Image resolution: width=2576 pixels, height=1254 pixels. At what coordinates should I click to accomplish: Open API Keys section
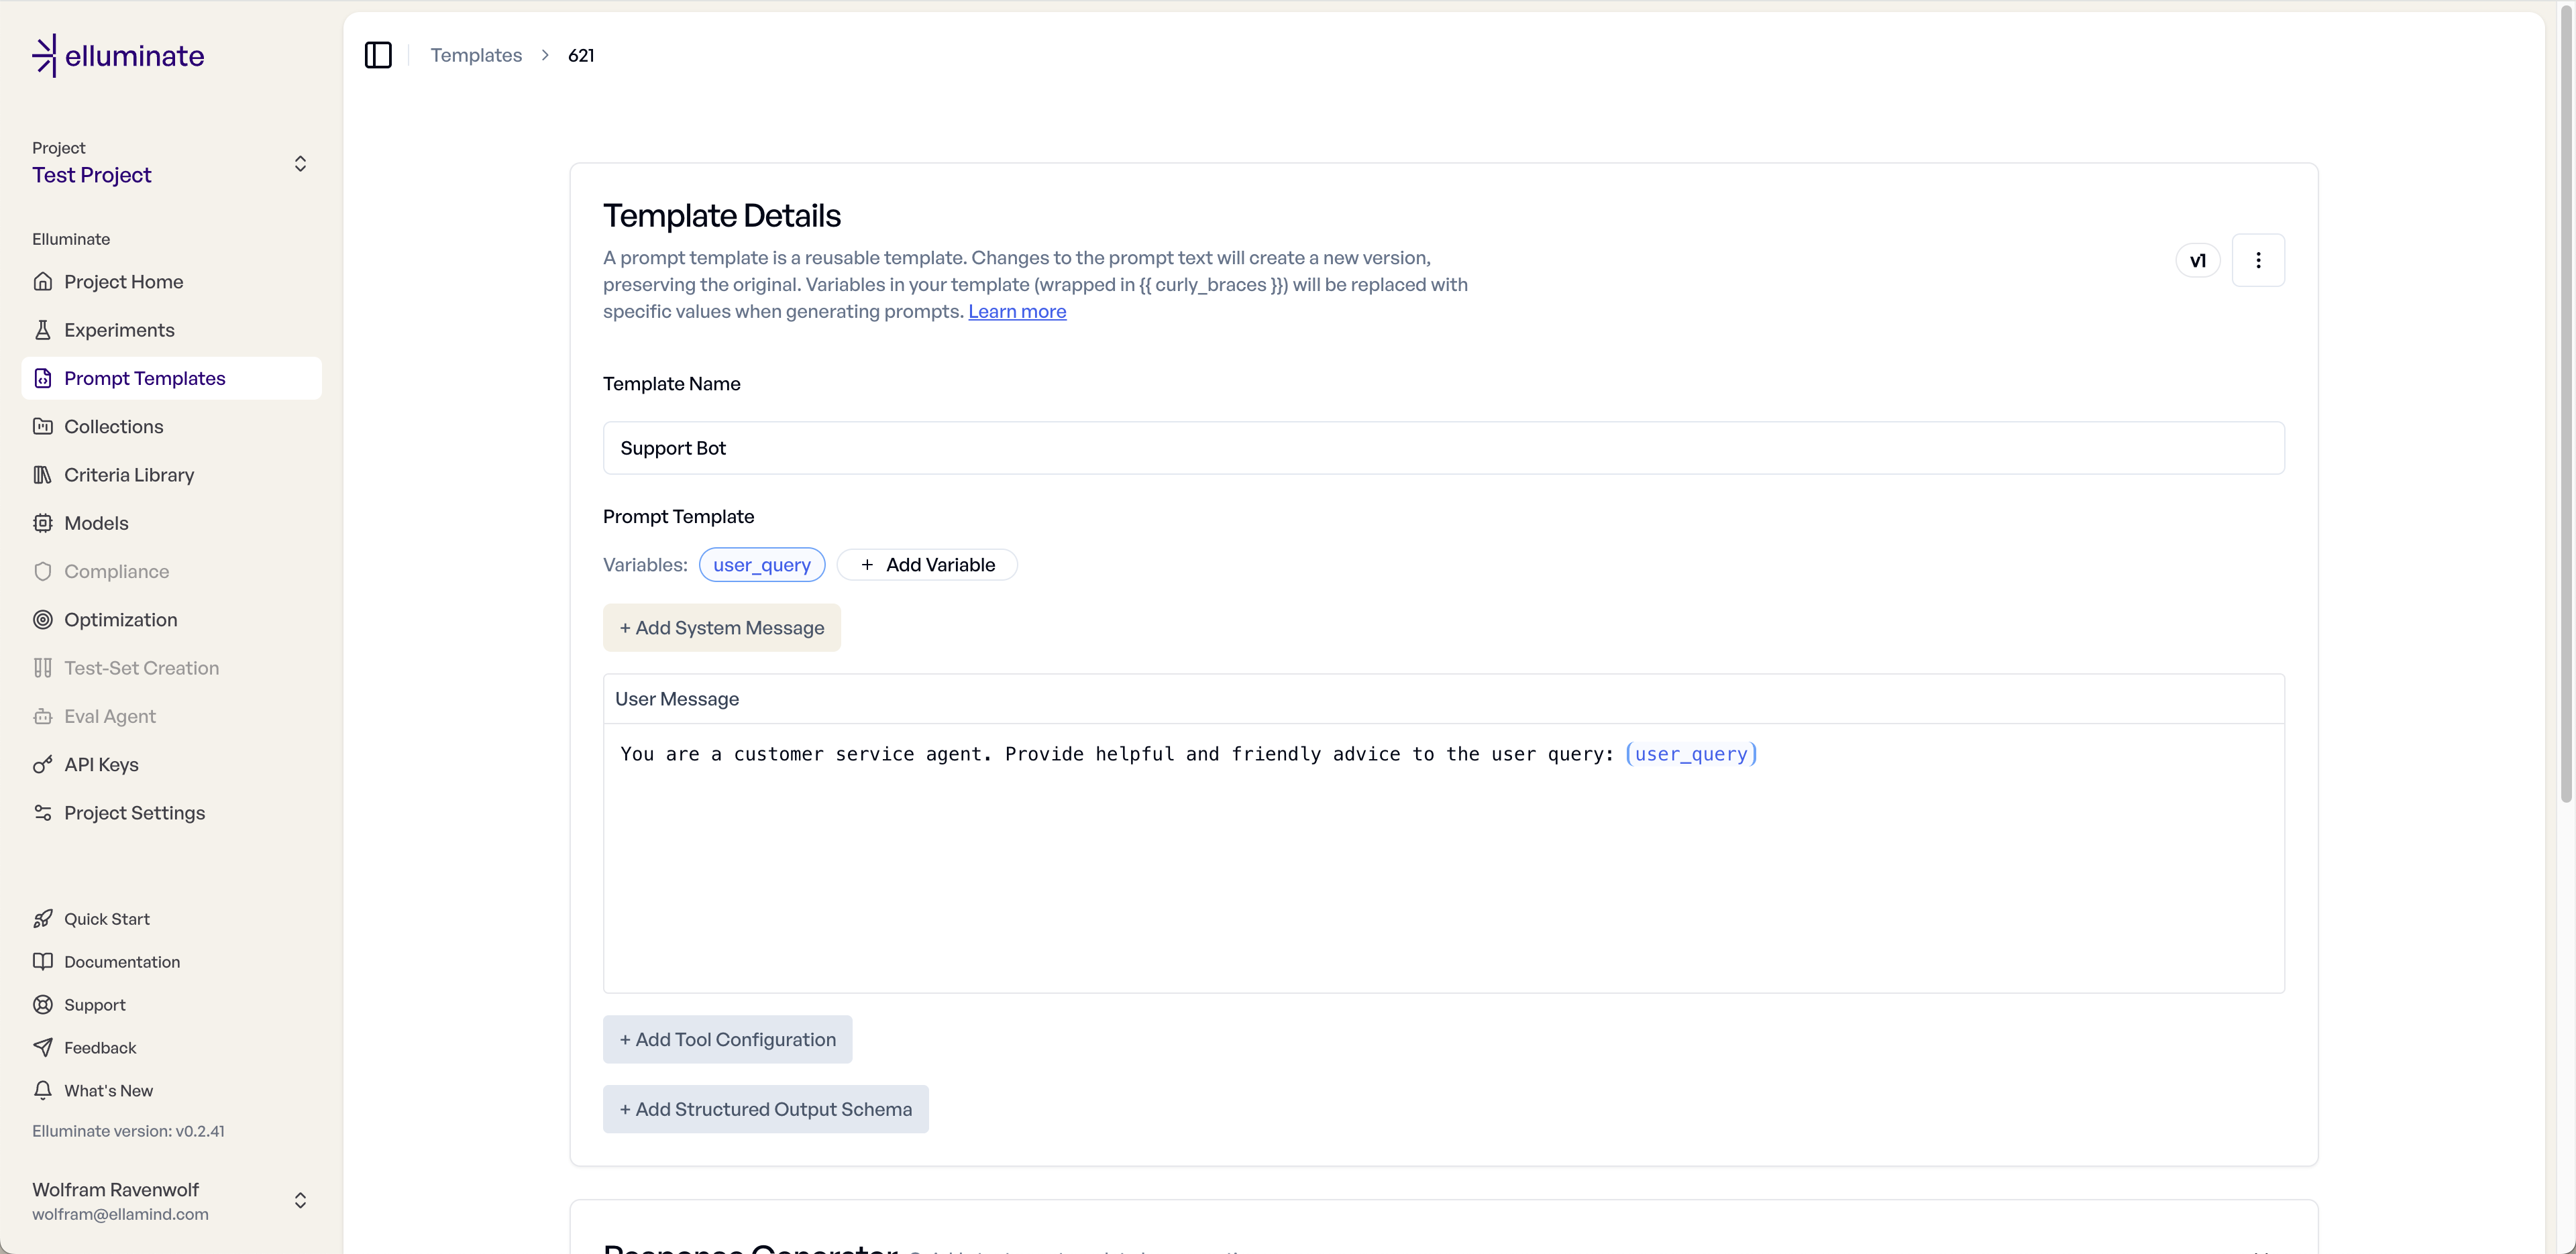101,765
